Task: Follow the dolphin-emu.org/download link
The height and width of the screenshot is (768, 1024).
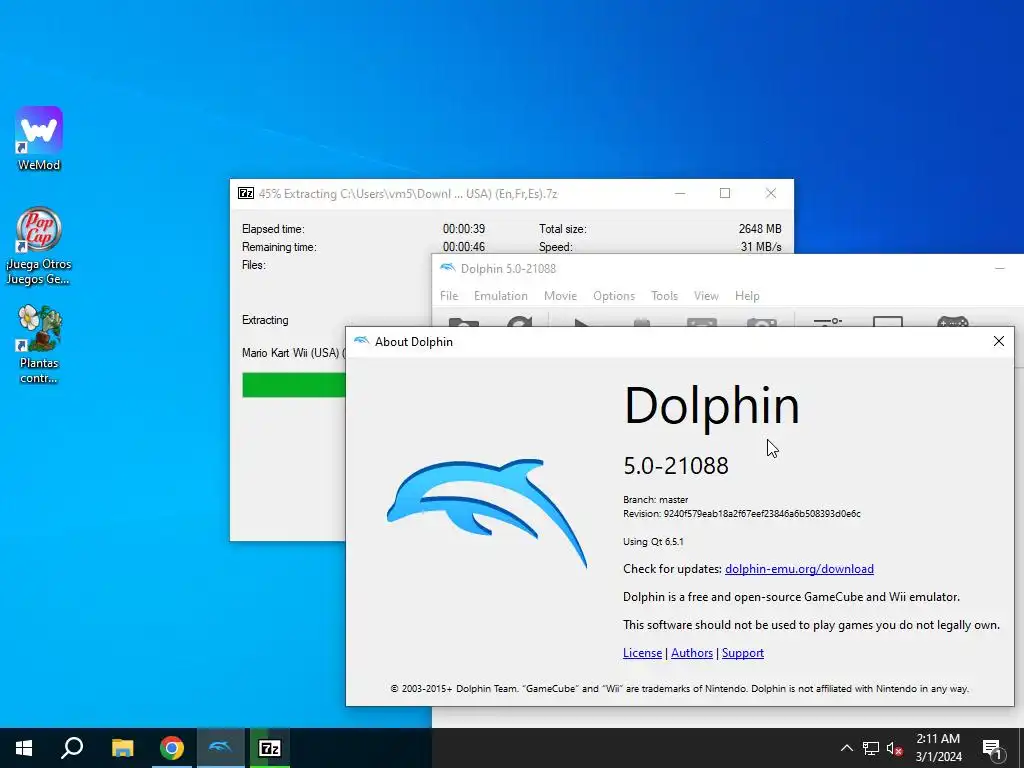Action: click(x=799, y=569)
